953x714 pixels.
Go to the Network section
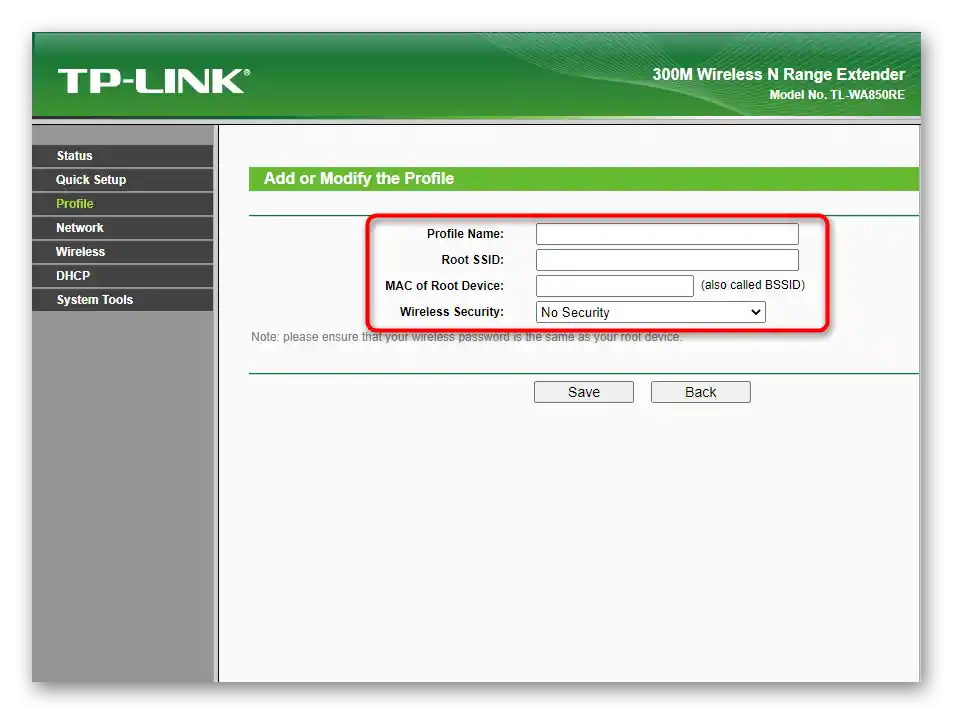[x=123, y=228]
